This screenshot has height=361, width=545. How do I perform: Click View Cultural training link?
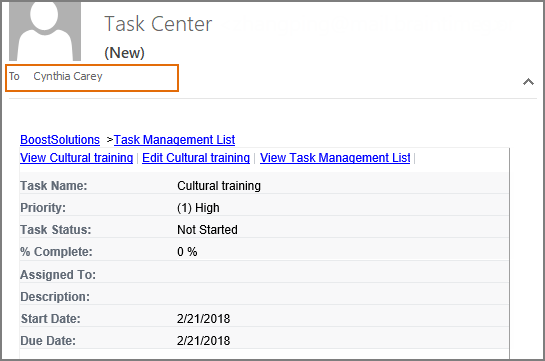coord(76,158)
